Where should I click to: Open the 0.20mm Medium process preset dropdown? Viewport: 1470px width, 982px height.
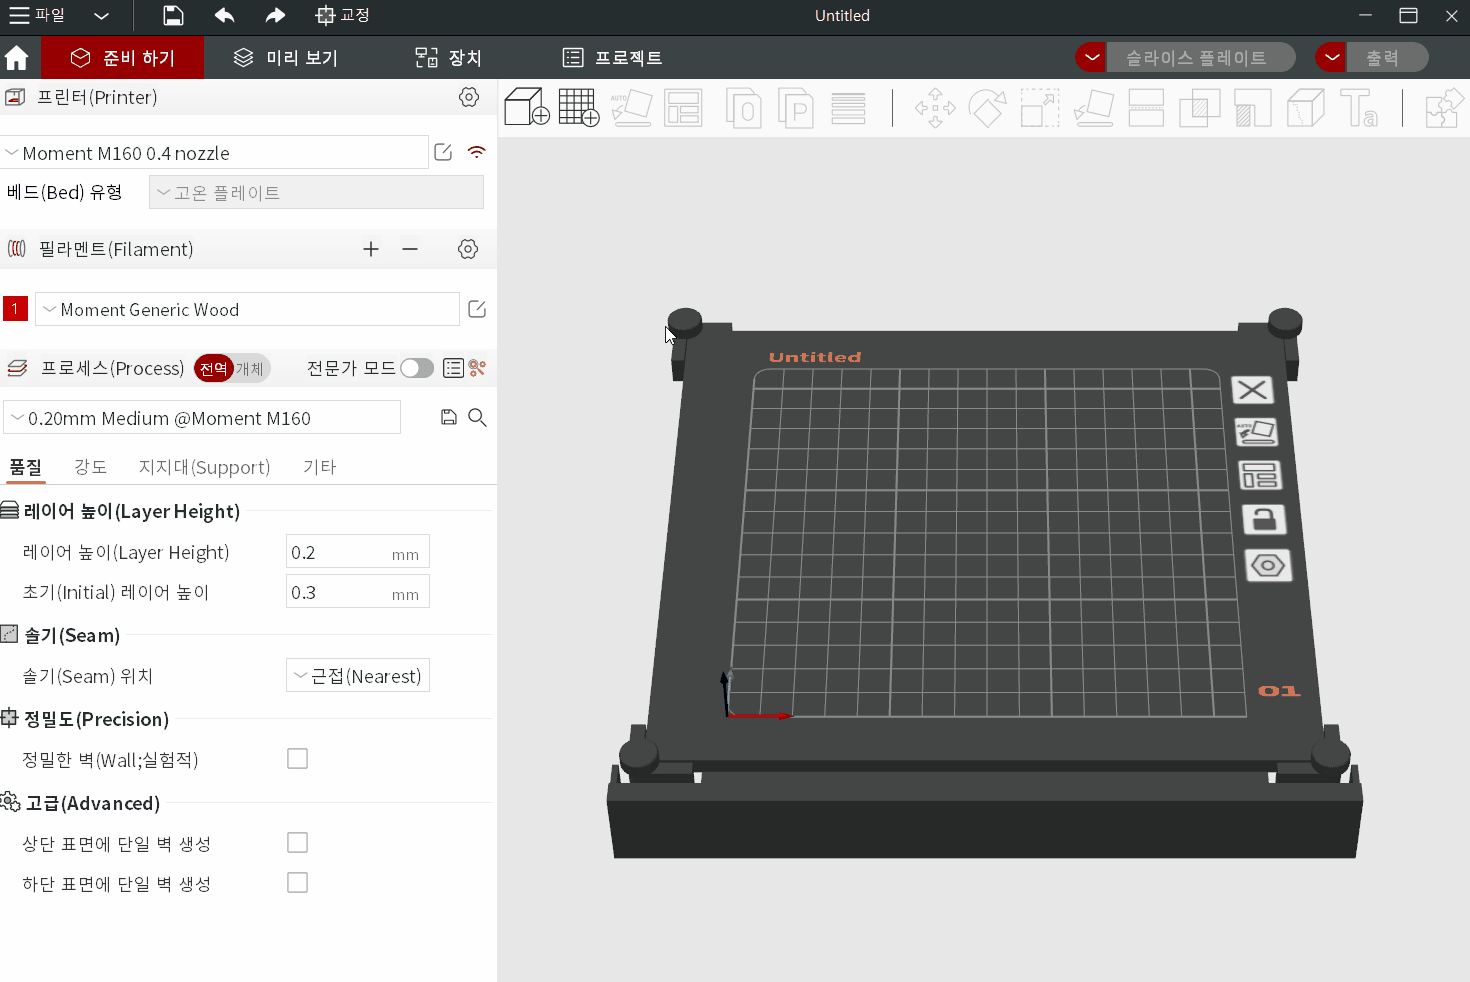(202, 418)
